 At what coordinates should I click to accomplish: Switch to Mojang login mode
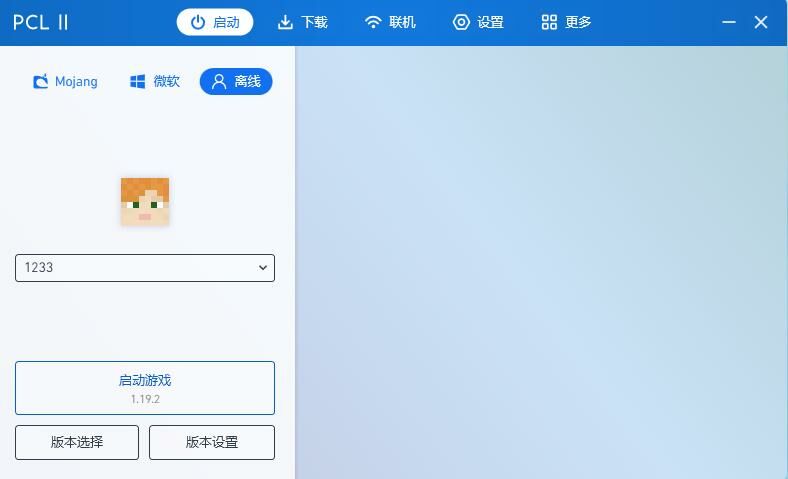click(x=65, y=81)
